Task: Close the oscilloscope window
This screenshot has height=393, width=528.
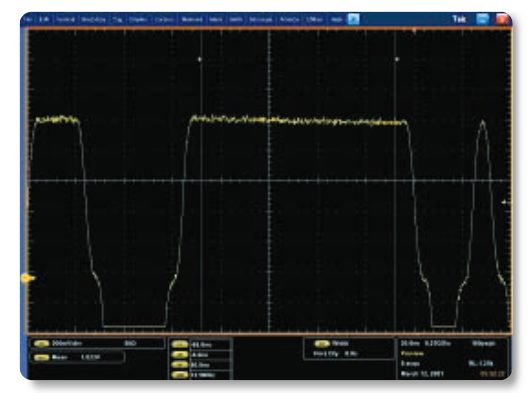Action: [502, 19]
